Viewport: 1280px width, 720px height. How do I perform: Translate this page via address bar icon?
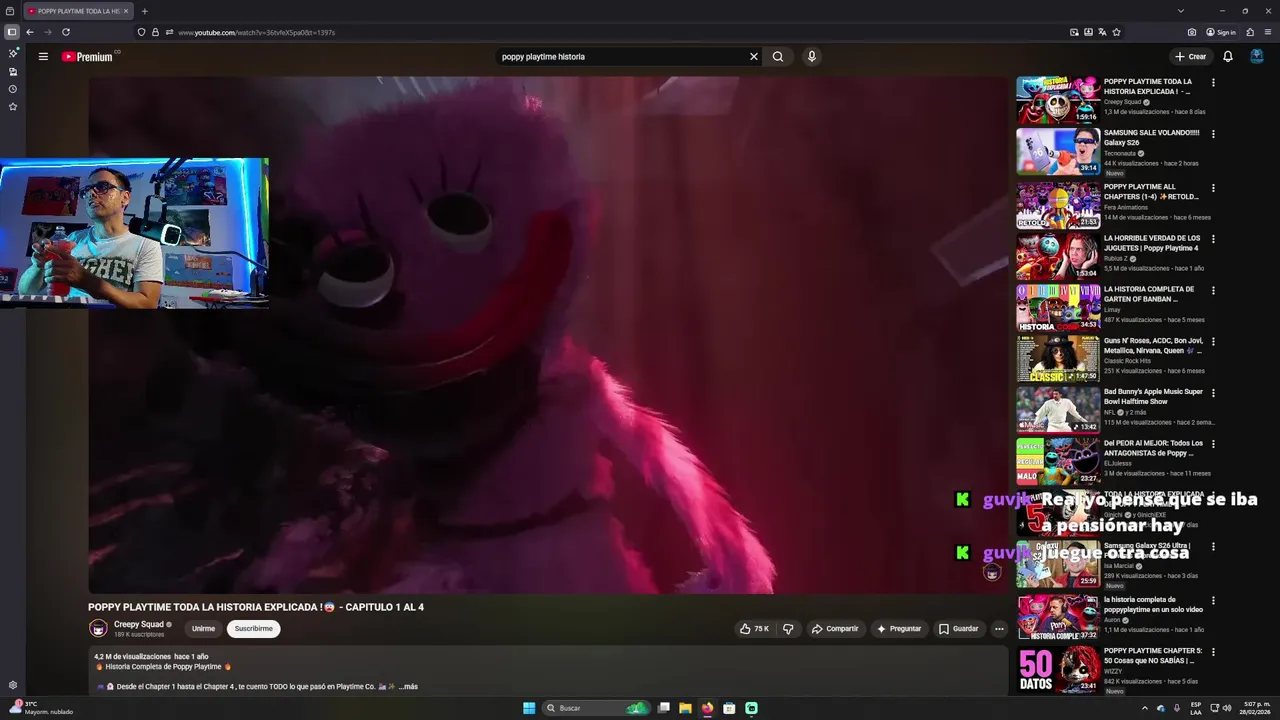click(1102, 32)
